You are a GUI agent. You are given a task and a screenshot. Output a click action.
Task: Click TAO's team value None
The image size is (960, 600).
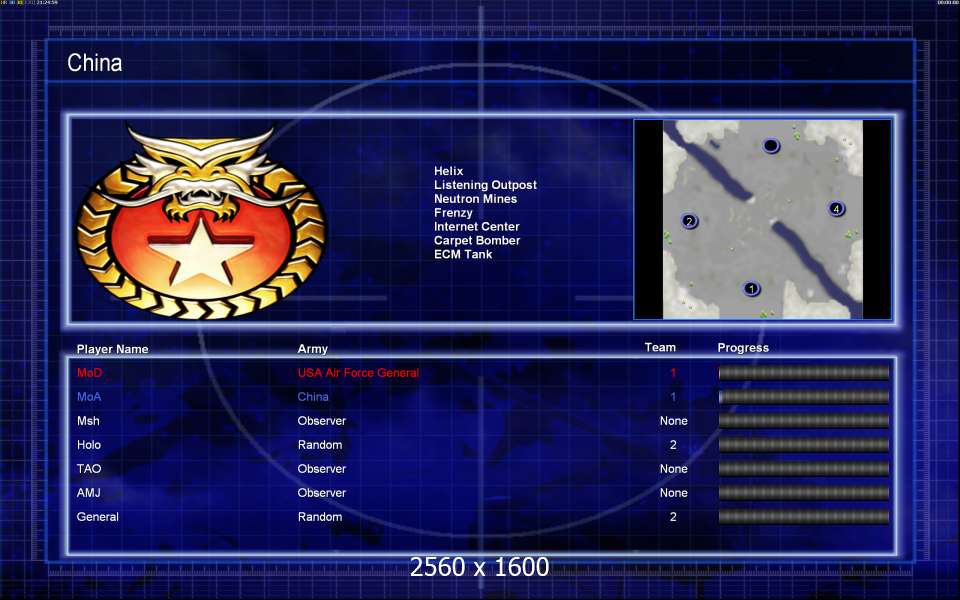click(673, 468)
